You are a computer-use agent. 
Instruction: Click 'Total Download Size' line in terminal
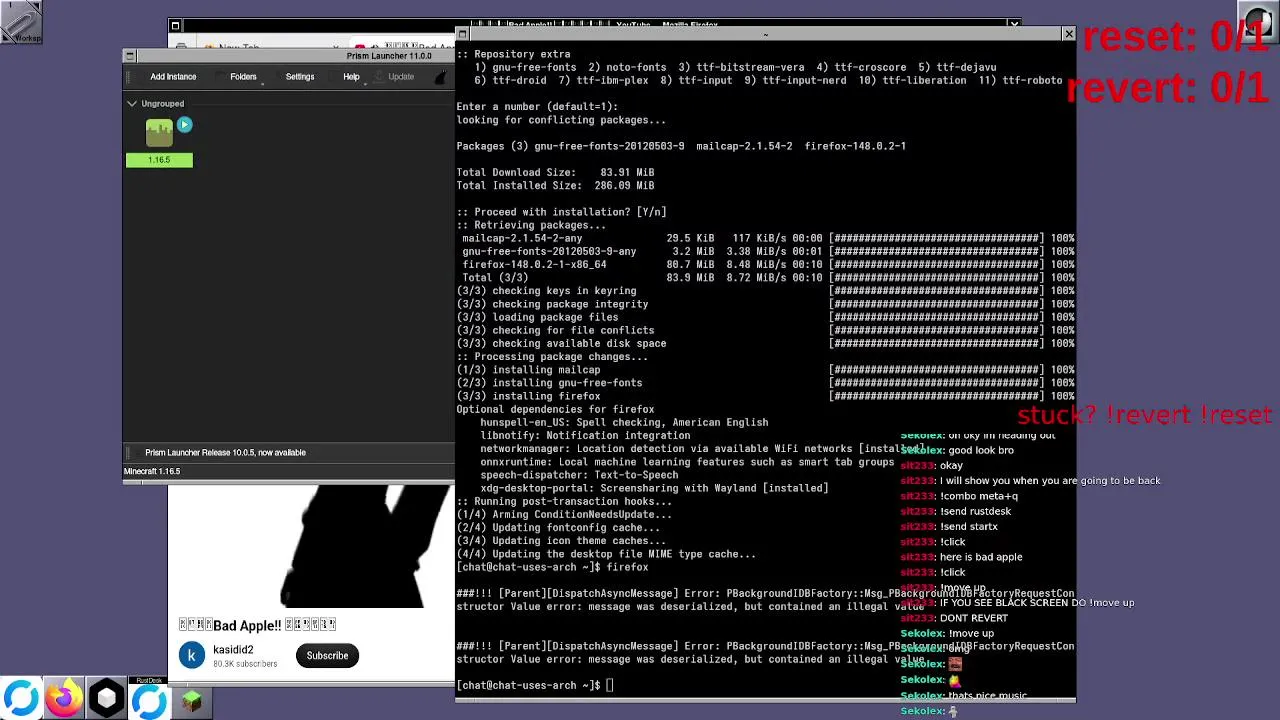coord(555,172)
